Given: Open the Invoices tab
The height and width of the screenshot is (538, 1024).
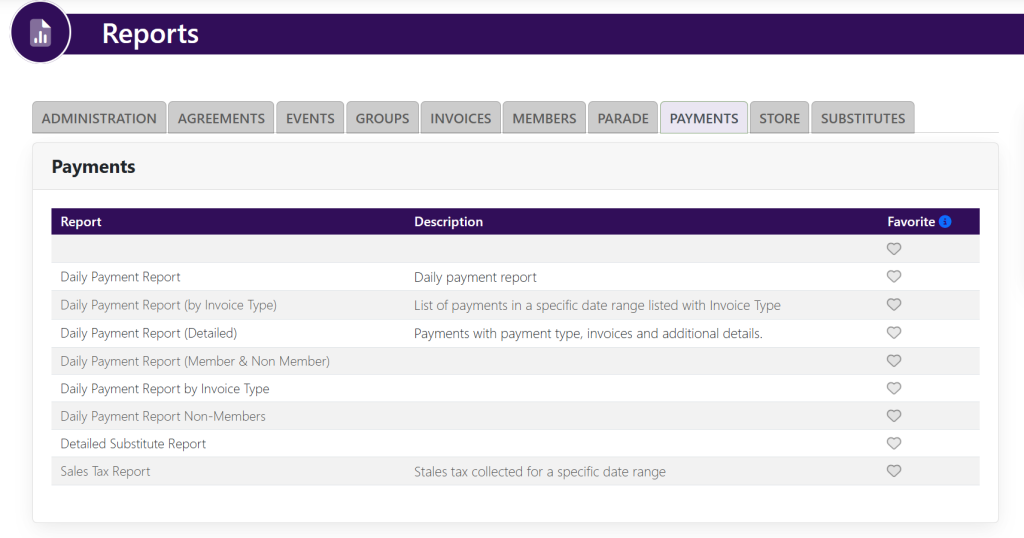Looking at the screenshot, I should tap(460, 118).
